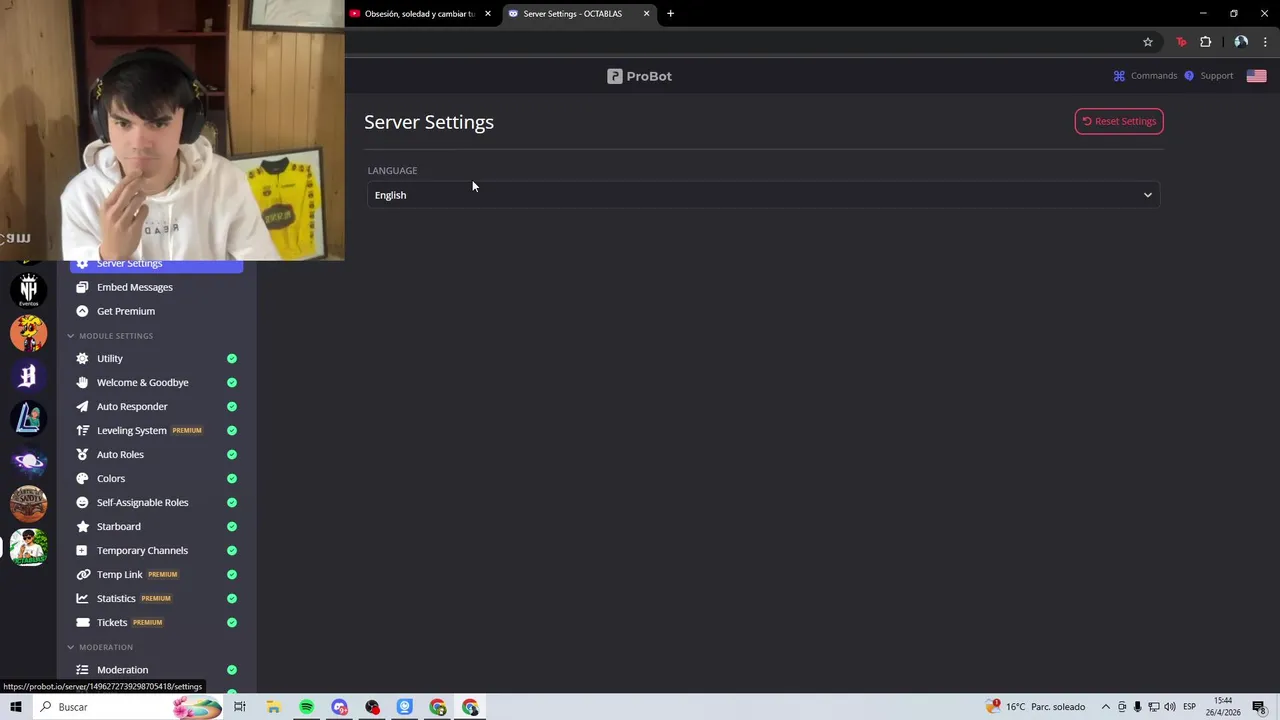
Task: Toggle the Welcome & Goodbye status check
Action: click(232, 382)
